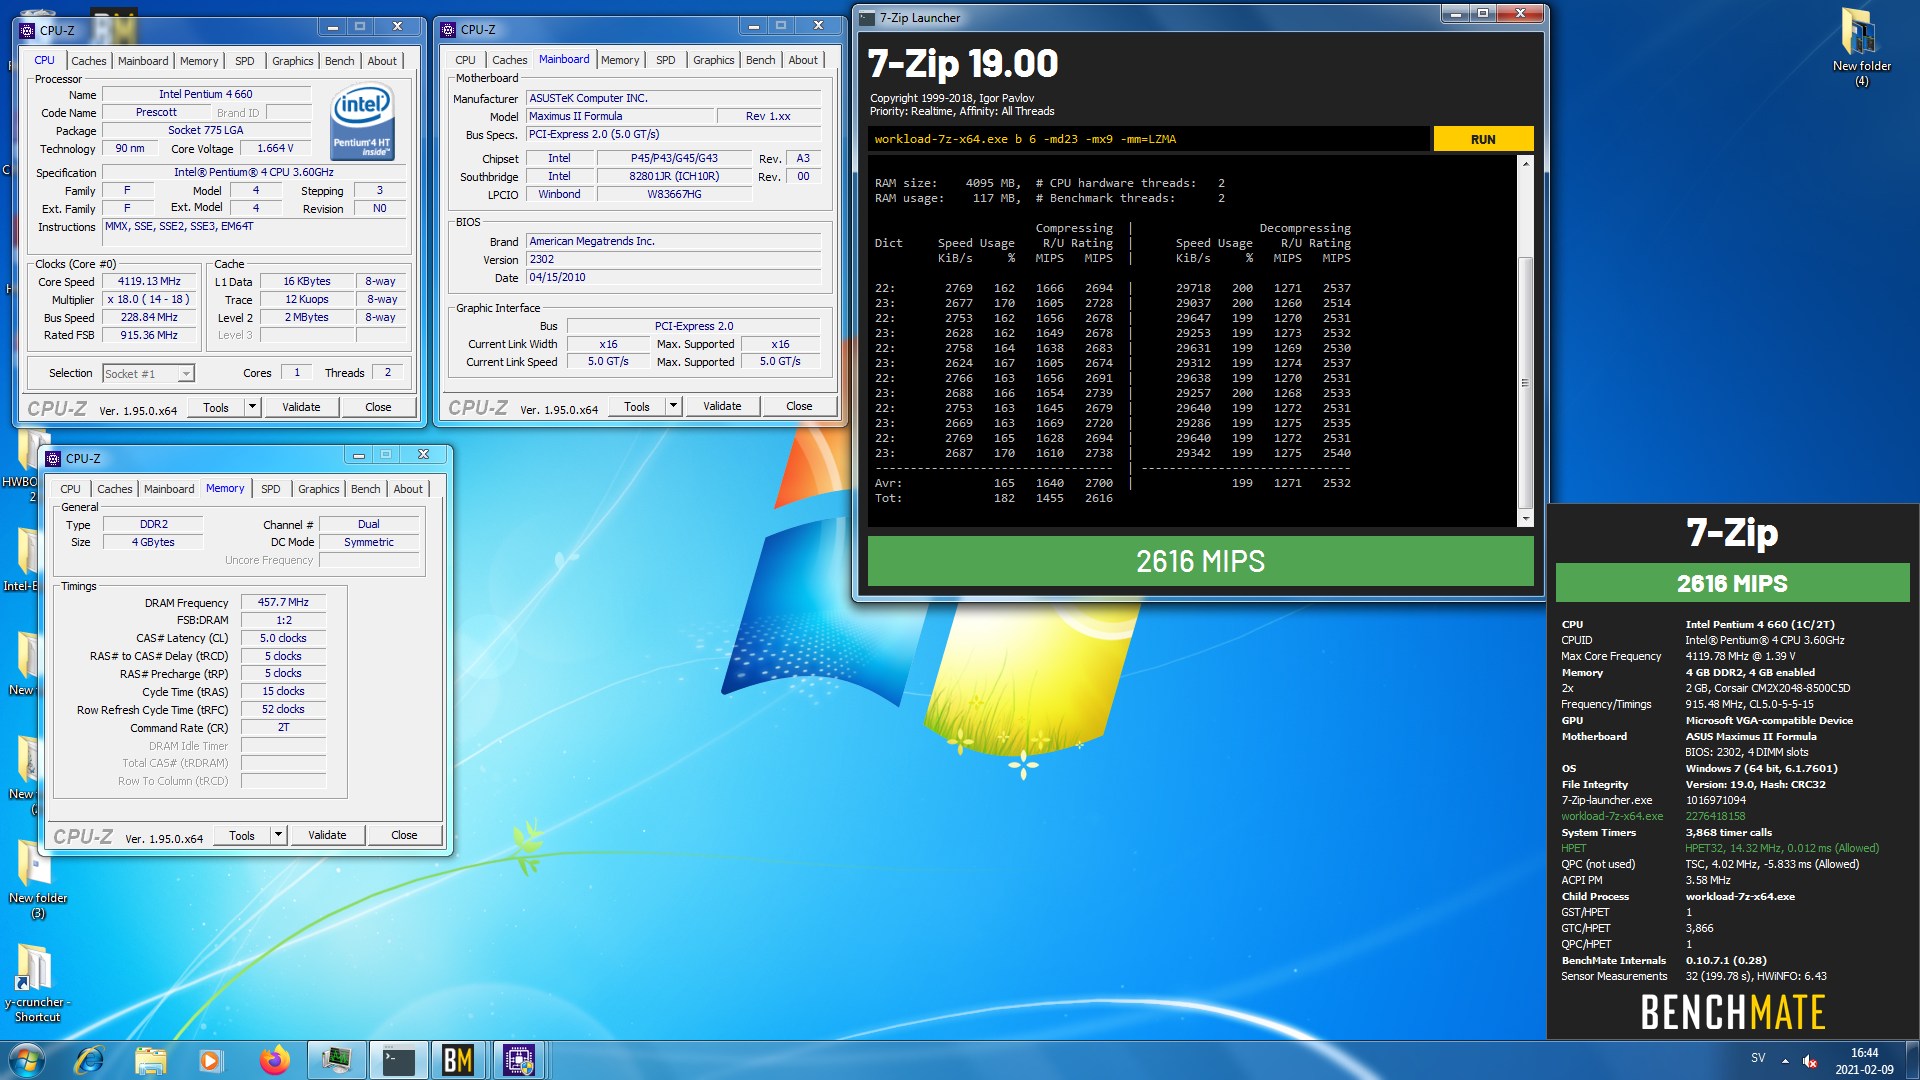Open Windows Start menu orb
This screenshot has height=1080, width=1920.
27,1060
